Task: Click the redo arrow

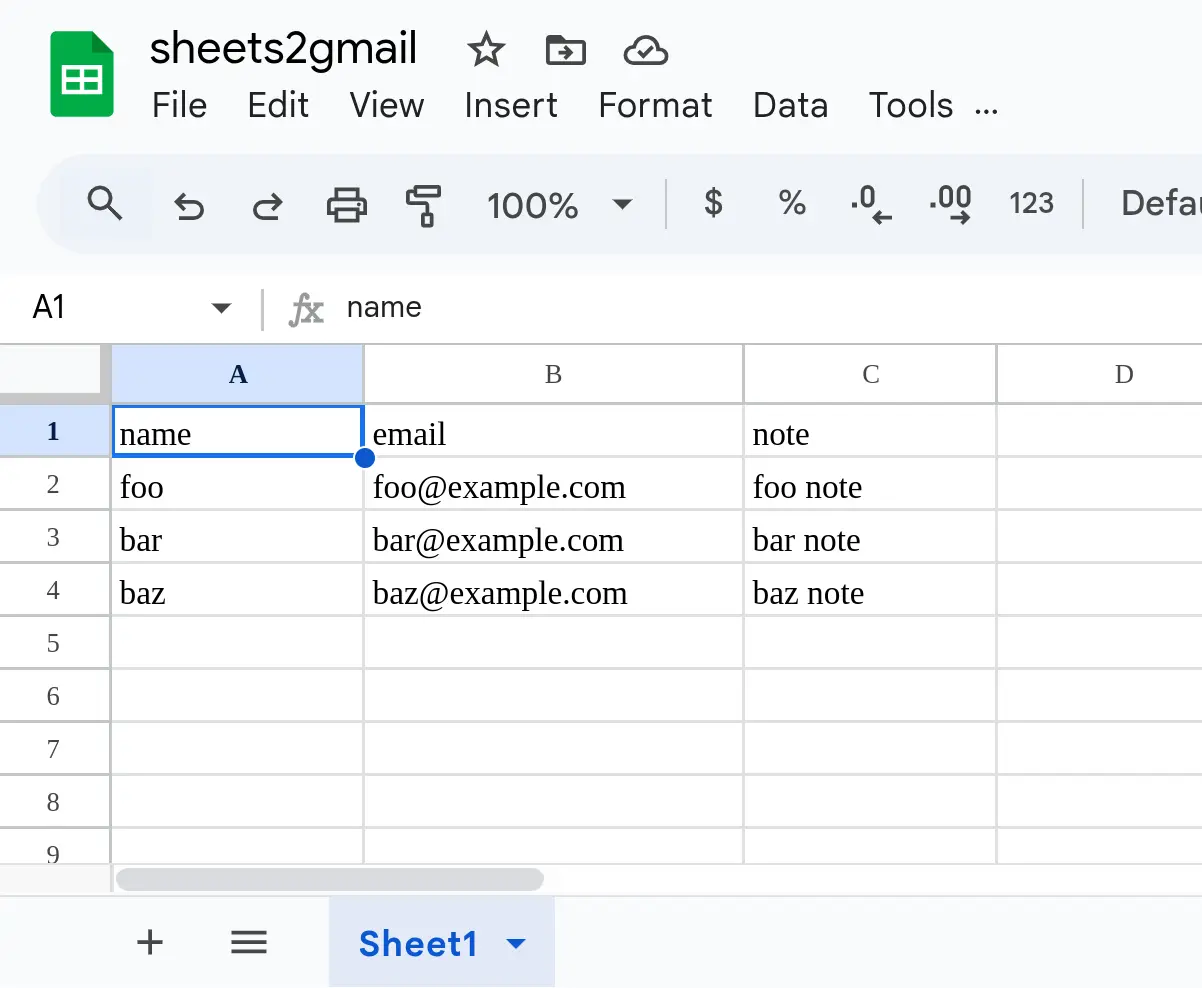Action: click(x=267, y=206)
